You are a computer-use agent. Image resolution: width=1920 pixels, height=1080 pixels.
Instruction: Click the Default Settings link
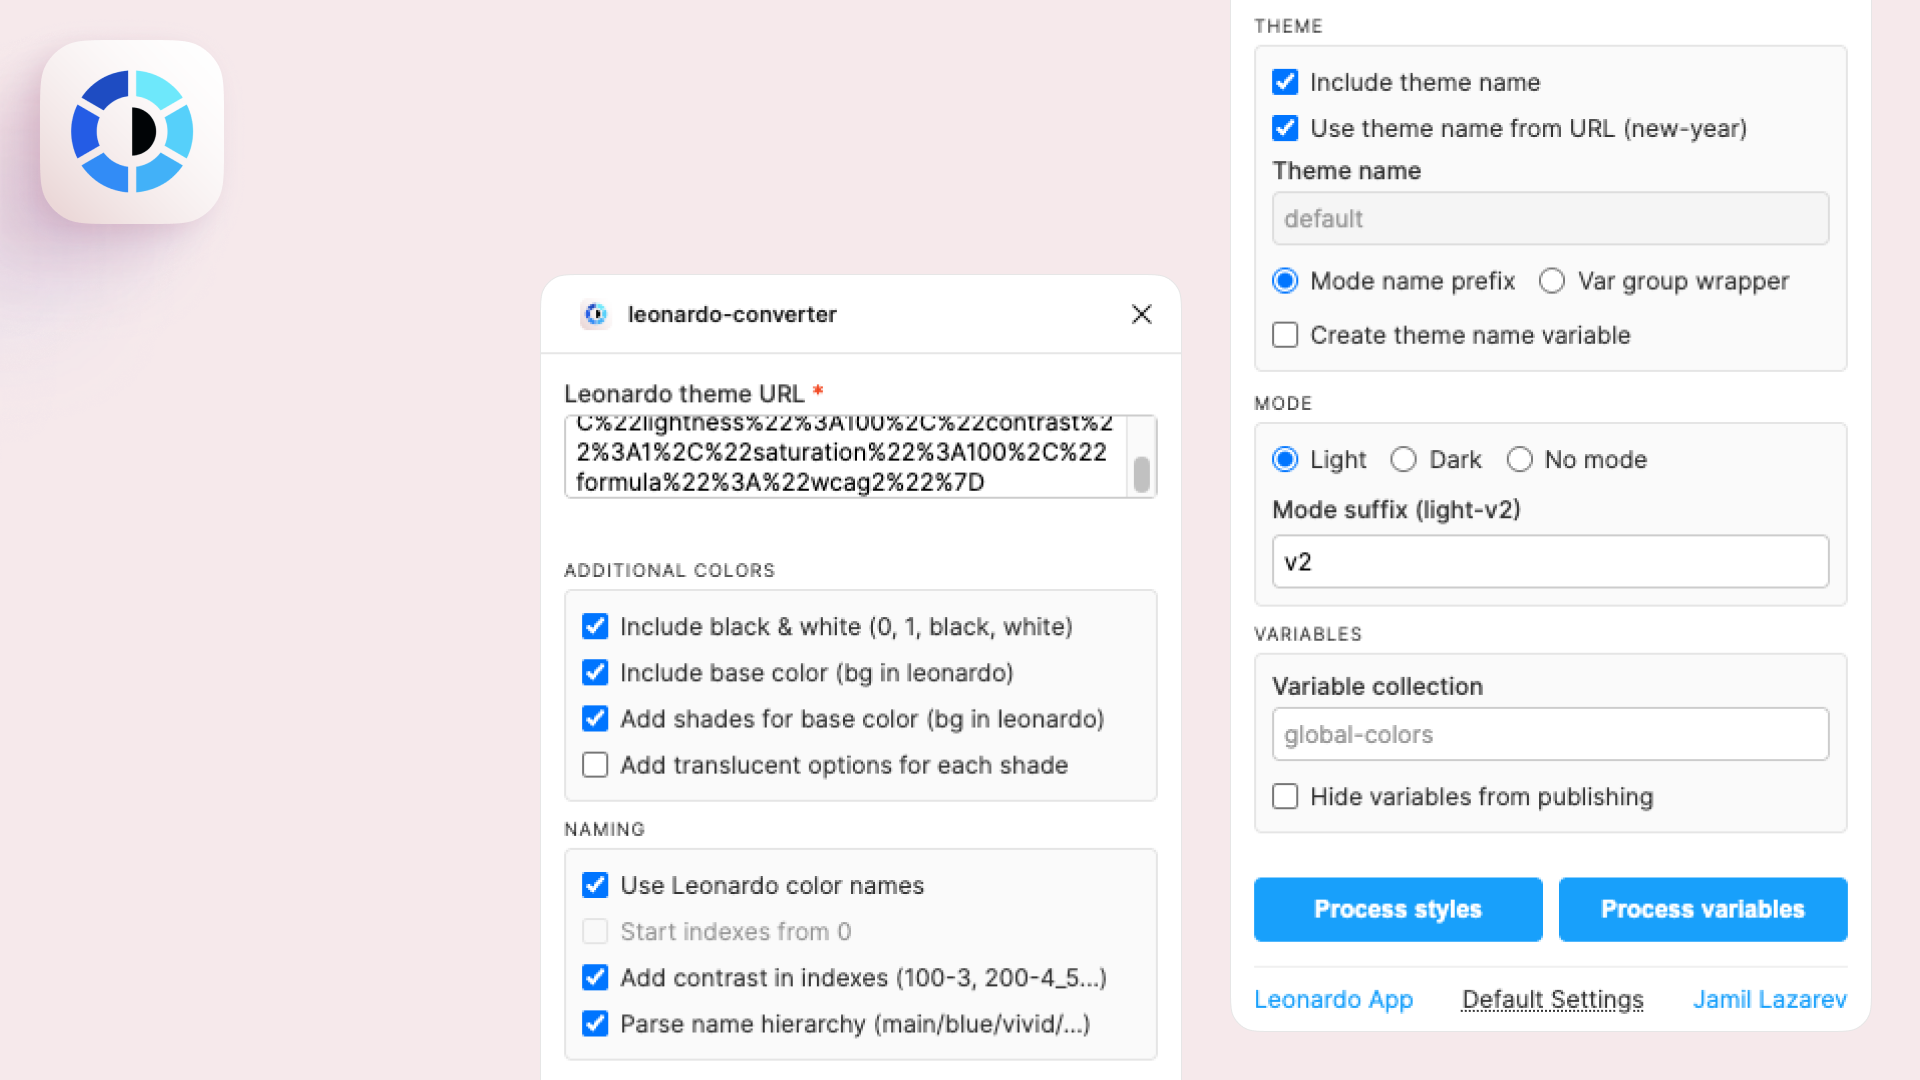[x=1552, y=999]
